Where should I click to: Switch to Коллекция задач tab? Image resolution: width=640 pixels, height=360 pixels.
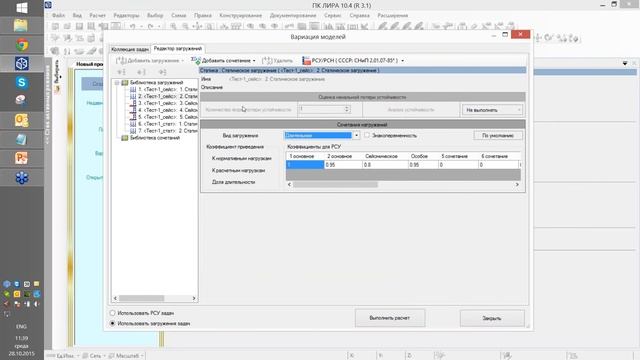[x=130, y=49]
